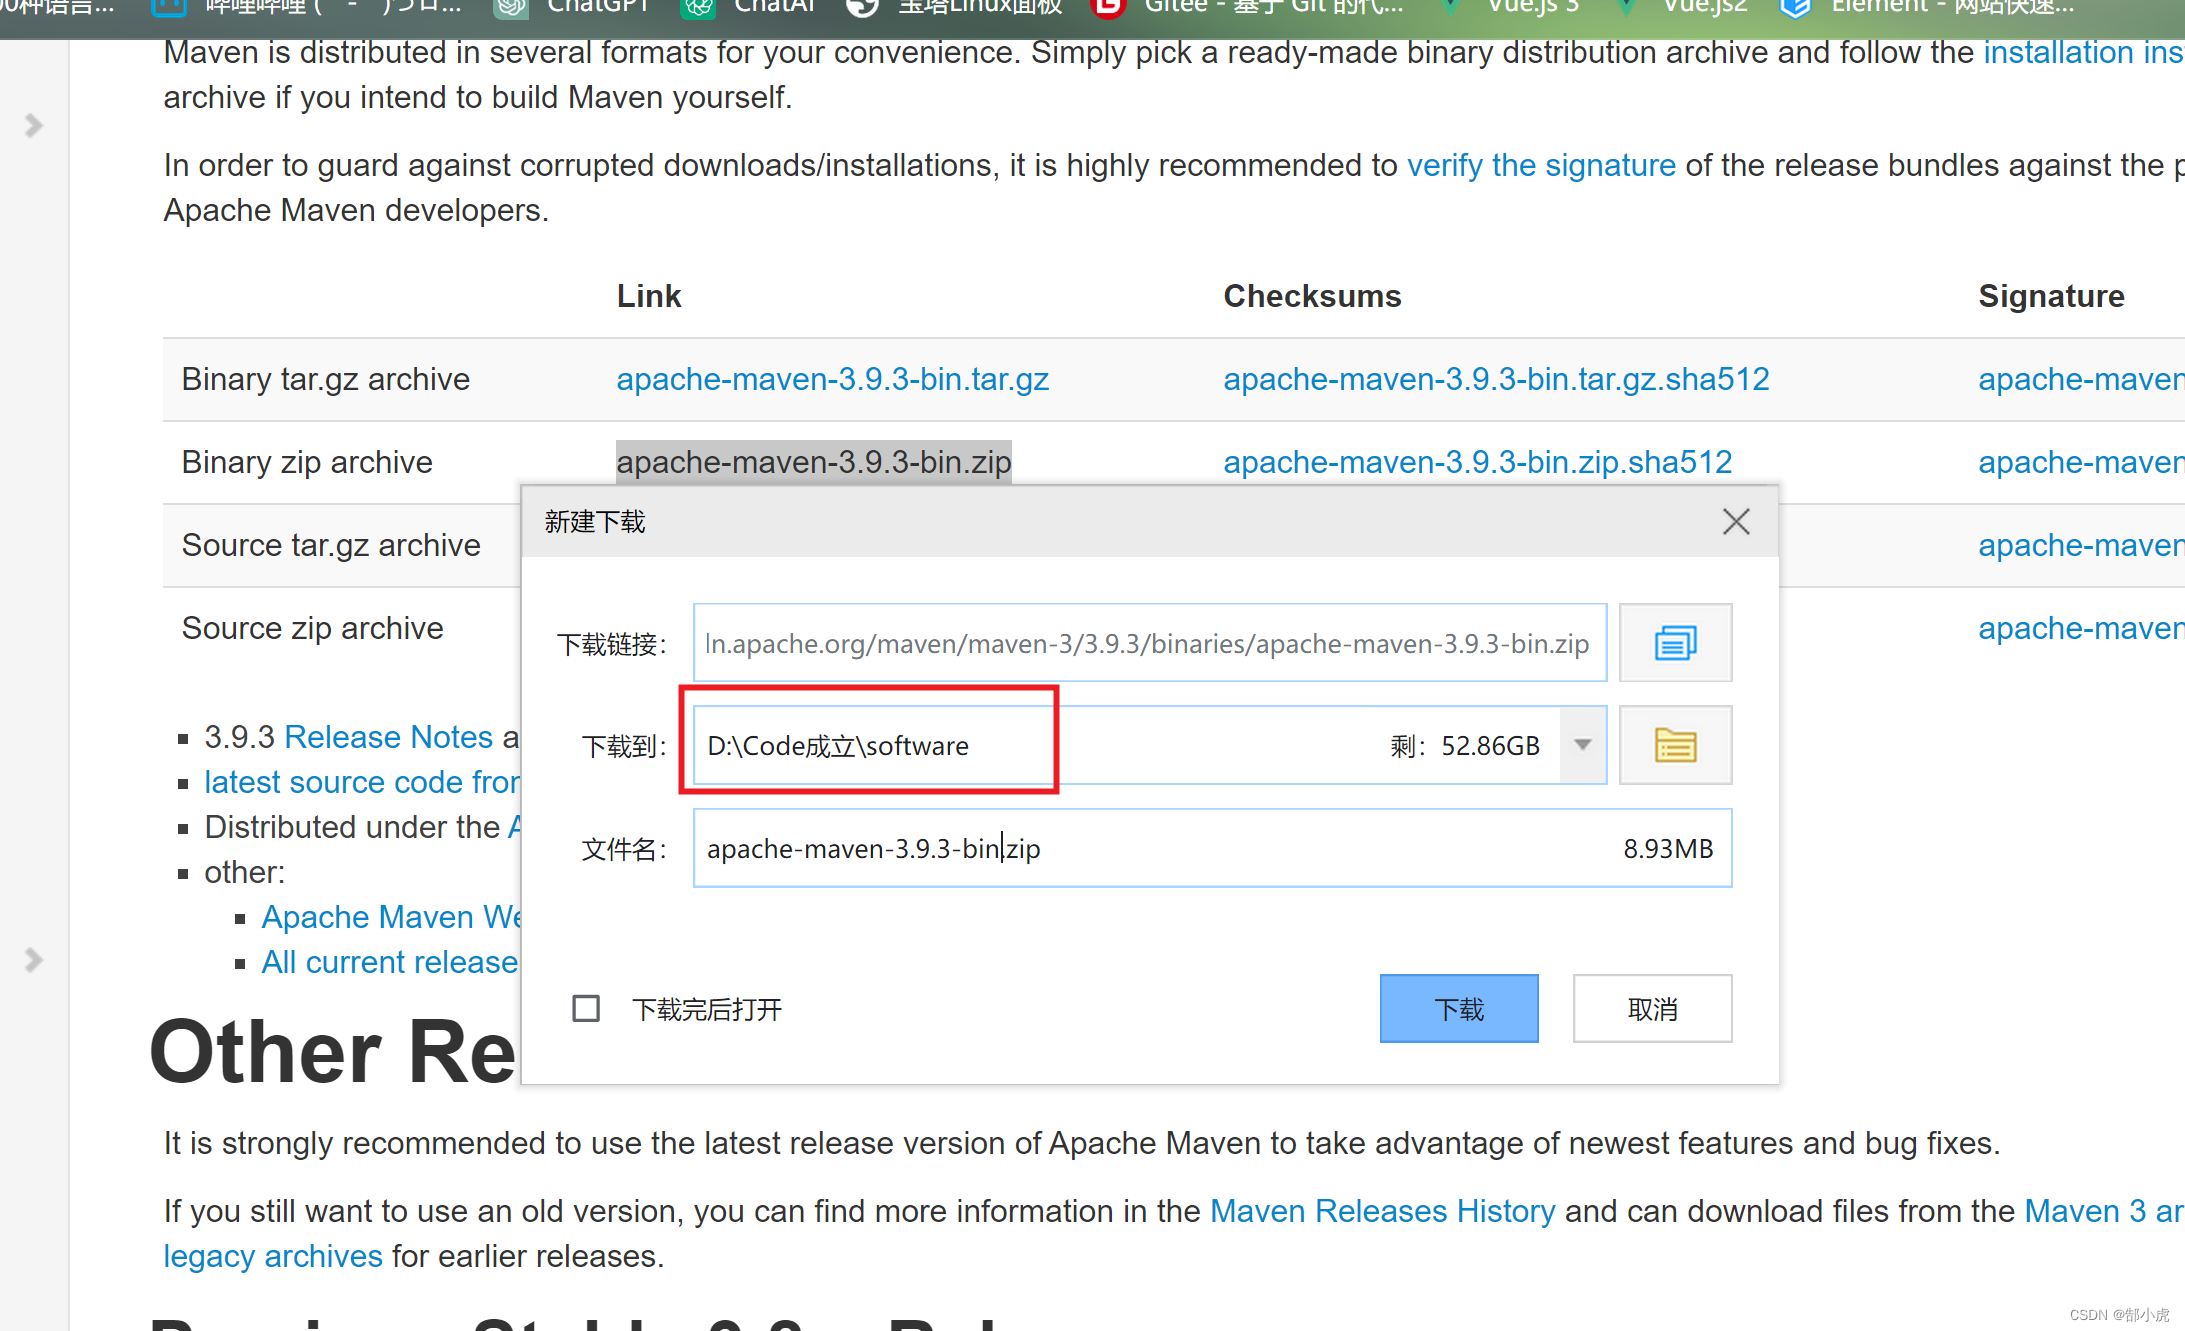Viewport: 2185px width, 1331px height.
Task: Expand the lower left sidebar chevron
Action: click(x=33, y=960)
